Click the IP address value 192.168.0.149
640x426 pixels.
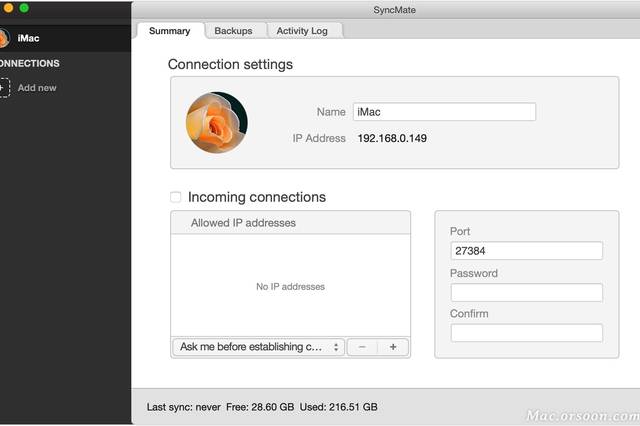(392, 138)
